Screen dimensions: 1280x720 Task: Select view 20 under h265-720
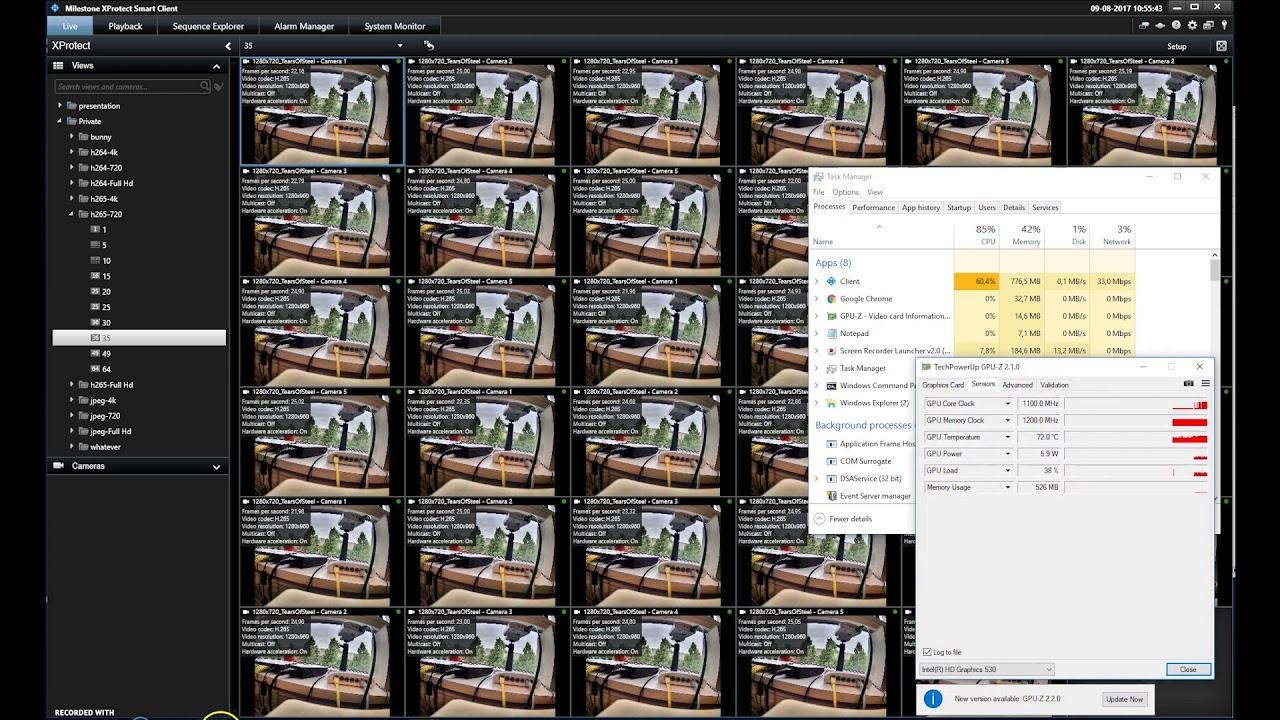[106, 292]
